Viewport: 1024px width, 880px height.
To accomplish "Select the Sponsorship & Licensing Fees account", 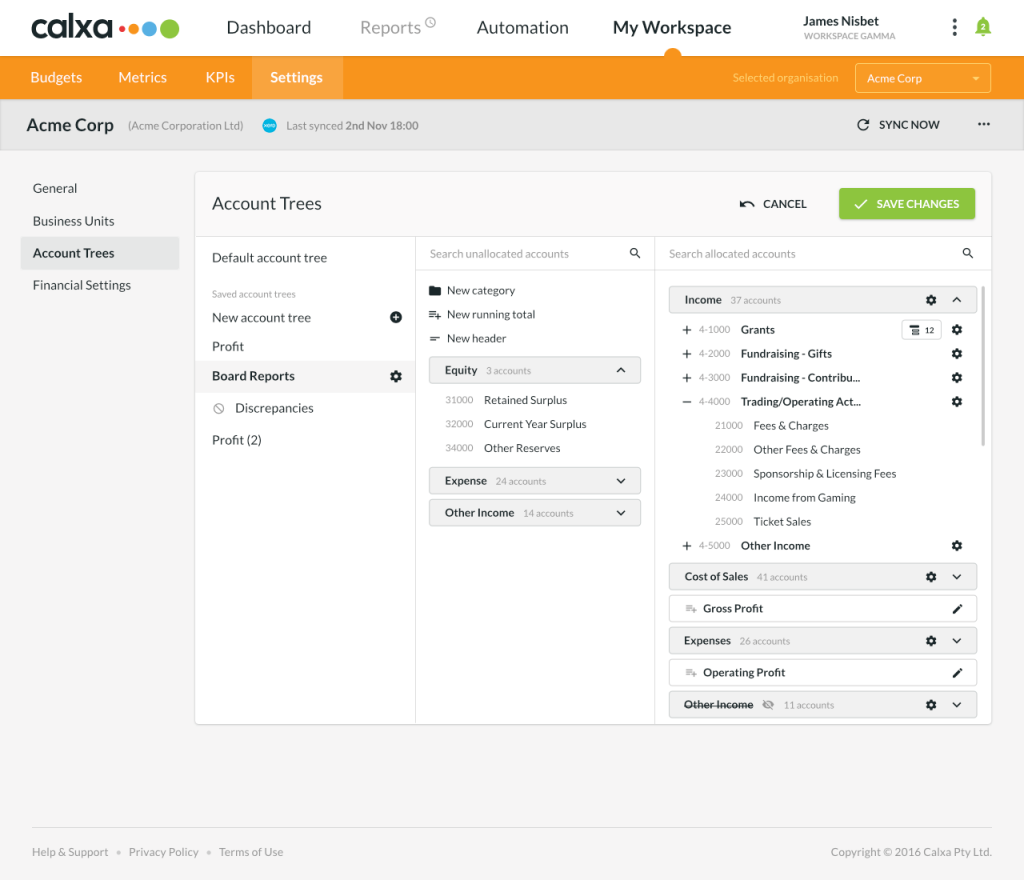I will click(x=824, y=474).
